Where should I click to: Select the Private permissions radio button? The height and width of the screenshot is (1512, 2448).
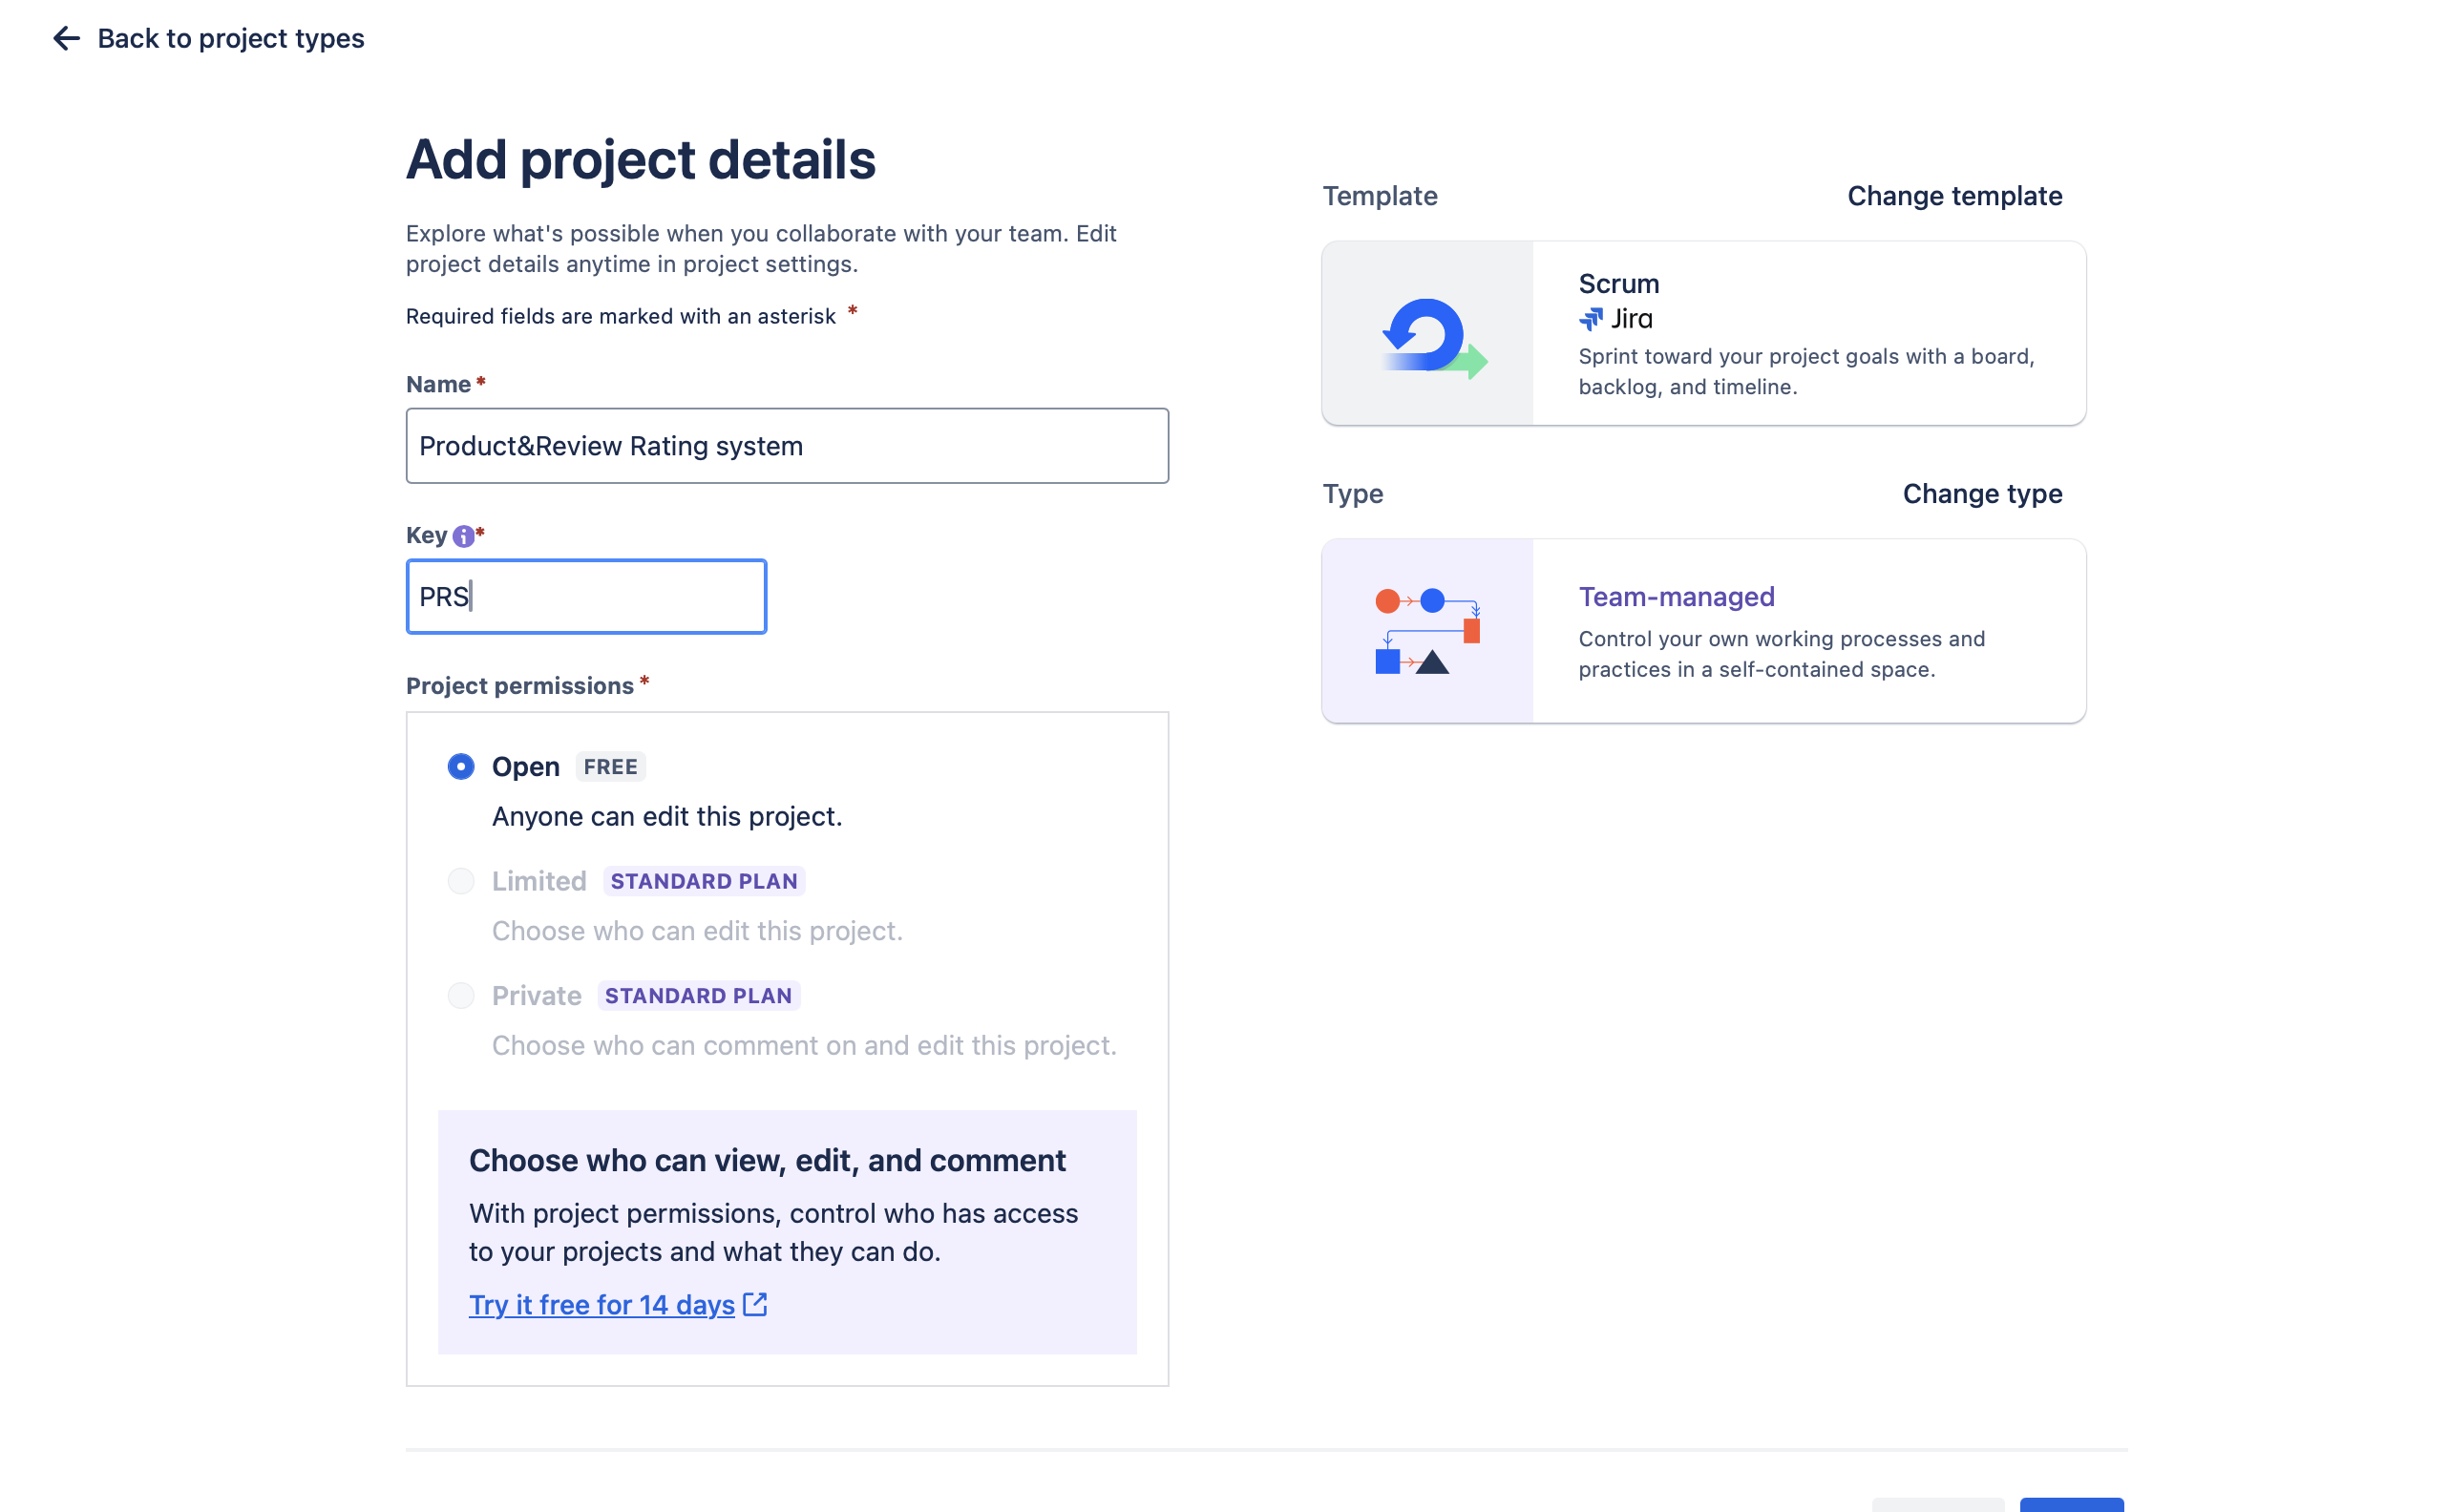pyautogui.click(x=461, y=996)
